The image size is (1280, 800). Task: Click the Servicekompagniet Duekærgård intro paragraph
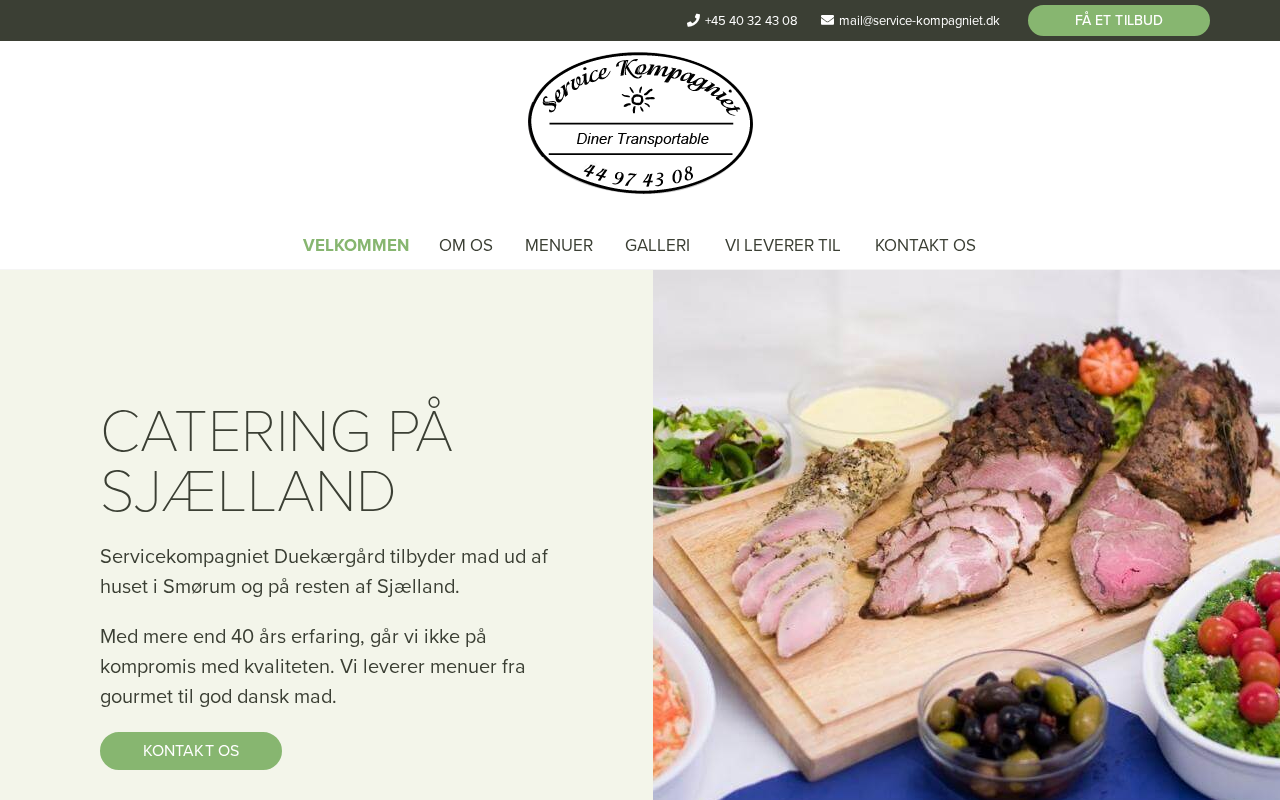pyautogui.click(x=324, y=572)
